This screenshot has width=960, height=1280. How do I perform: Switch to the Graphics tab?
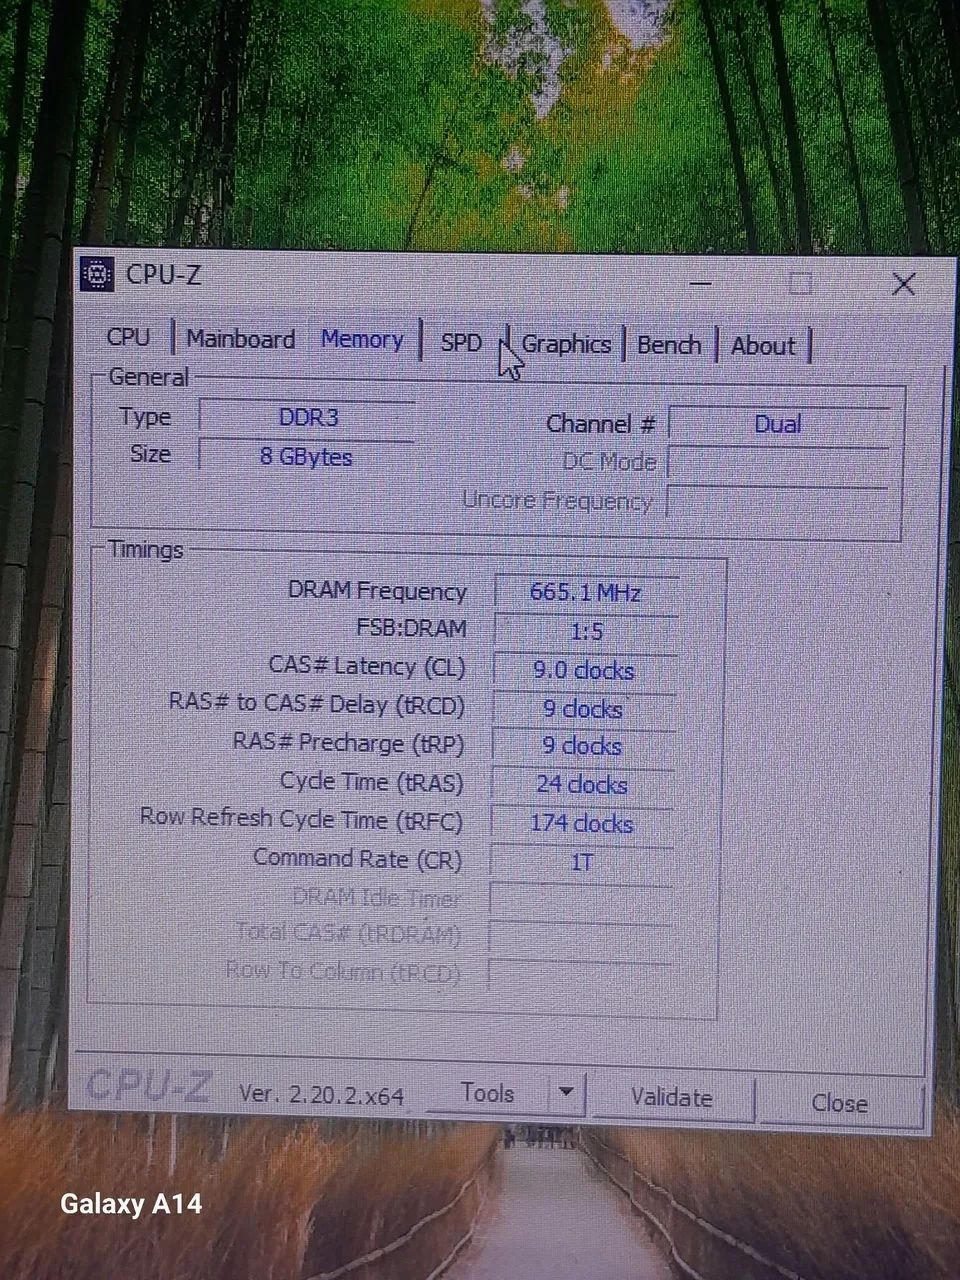566,344
